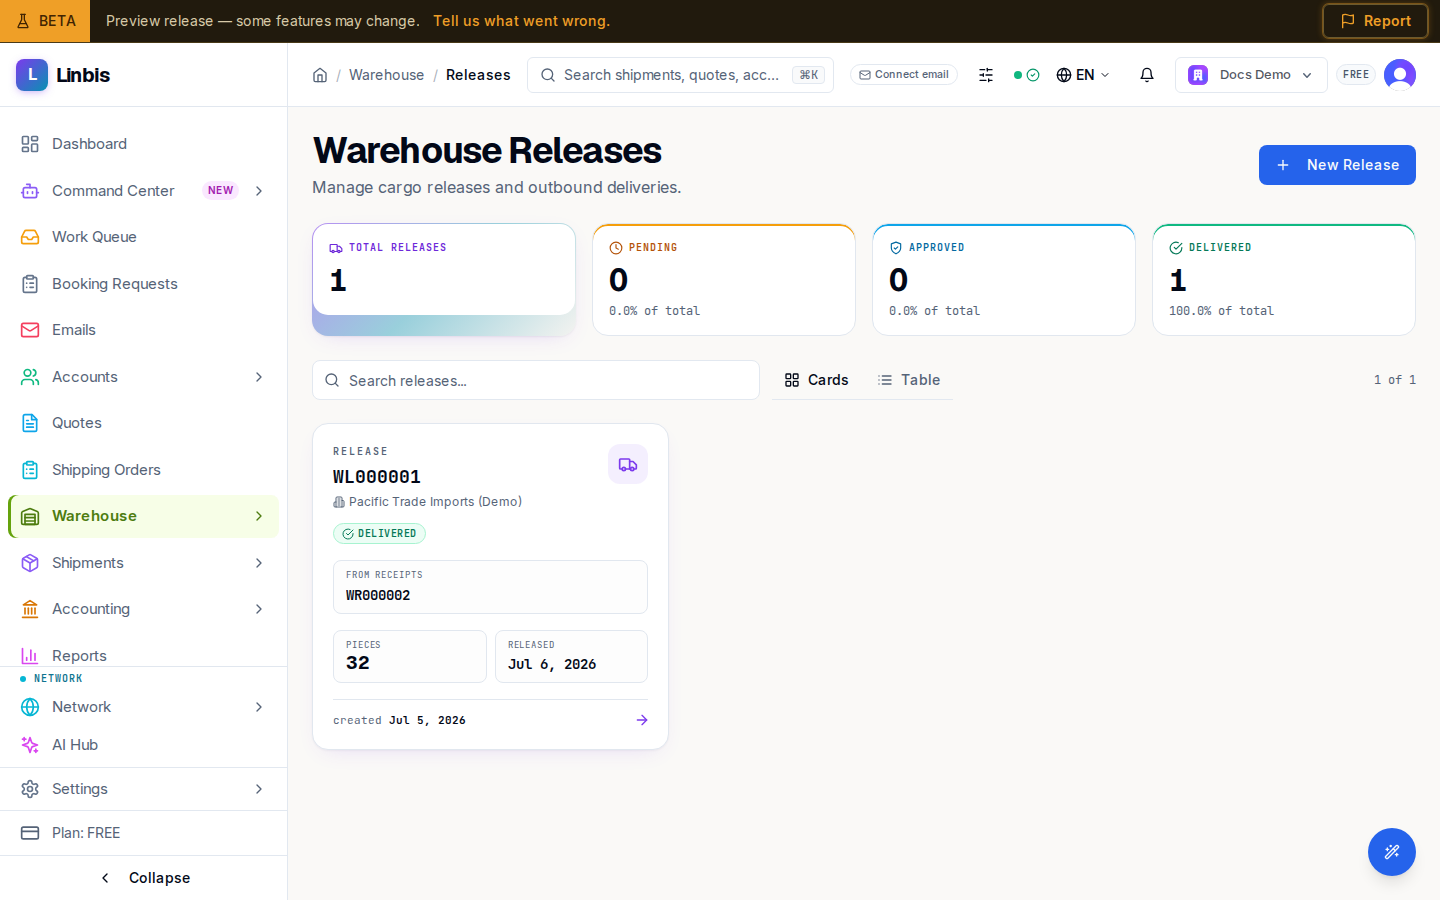Open the Dashboard sidebar item
The height and width of the screenshot is (900, 1440).
coord(143,144)
